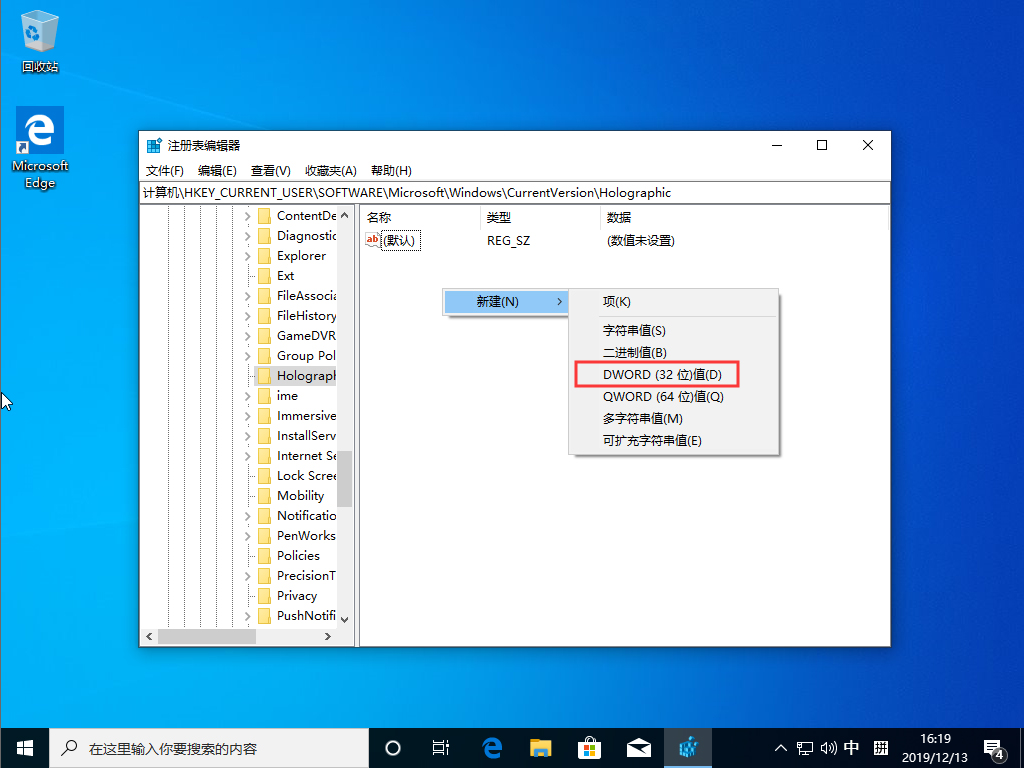The height and width of the screenshot is (768, 1024).
Task: Click the network icon in the system tray
Action: [804, 747]
